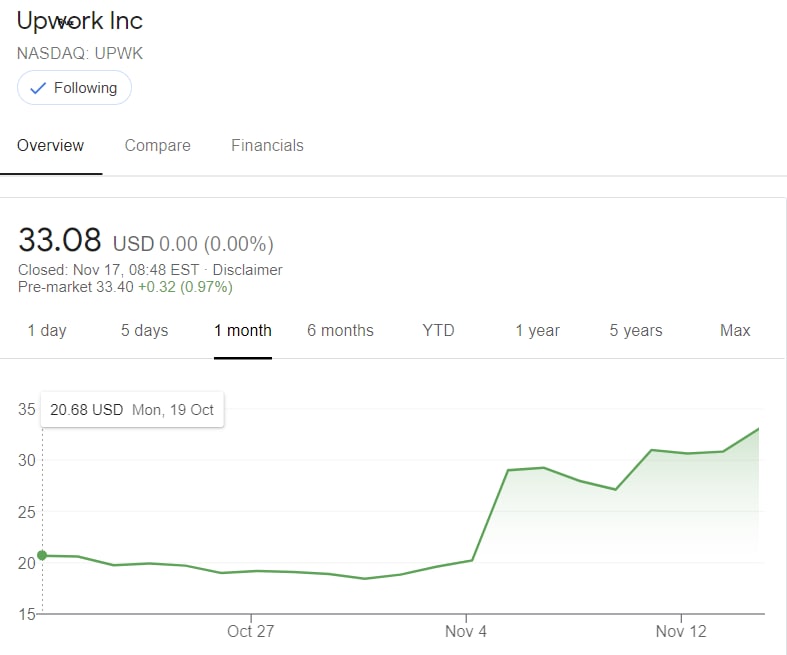This screenshot has height=655, width=787.
Task: Select the YTD chart range
Action: coord(438,331)
